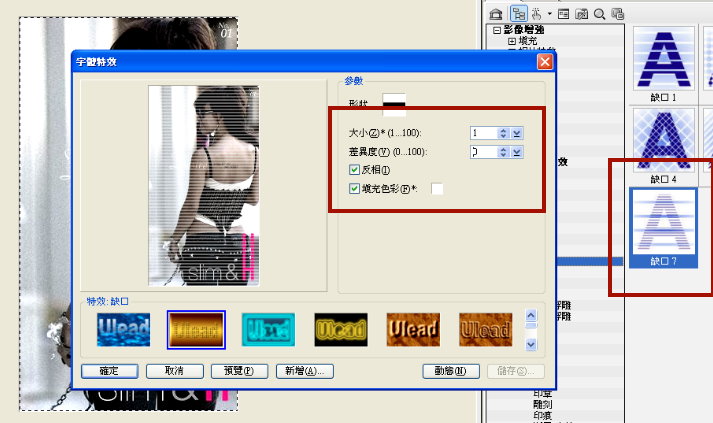
Task: Click the 預覽(P) button
Action: pyautogui.click(x=240, y=371)
